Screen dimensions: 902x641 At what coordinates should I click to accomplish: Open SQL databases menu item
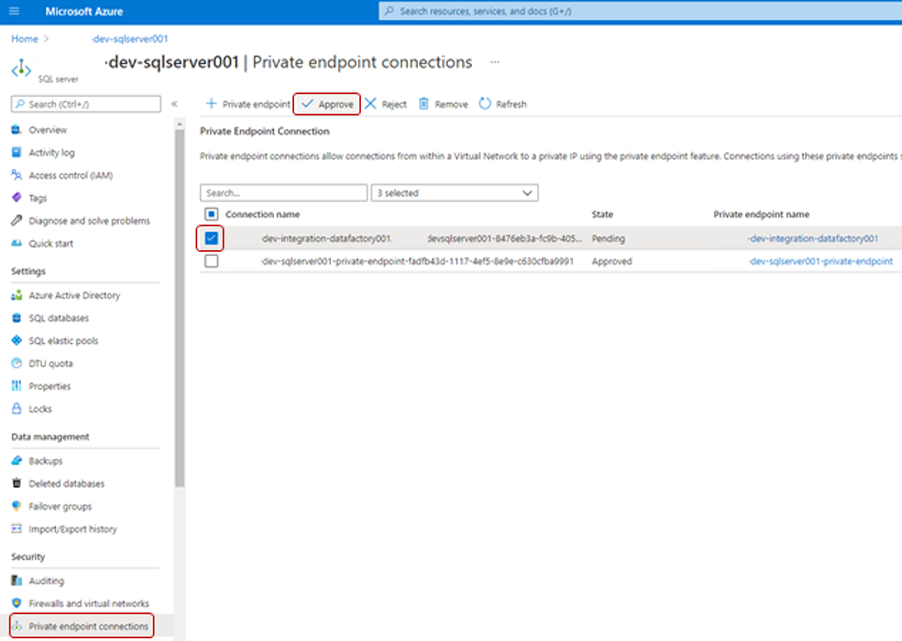[59, 318]
